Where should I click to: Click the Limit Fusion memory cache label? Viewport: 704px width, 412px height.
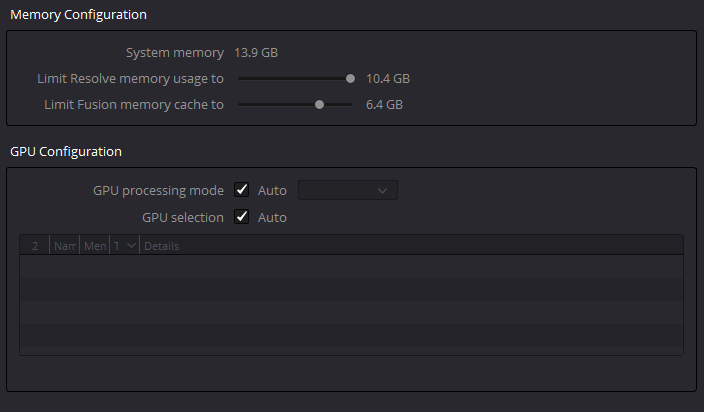[x=134, y=104]
